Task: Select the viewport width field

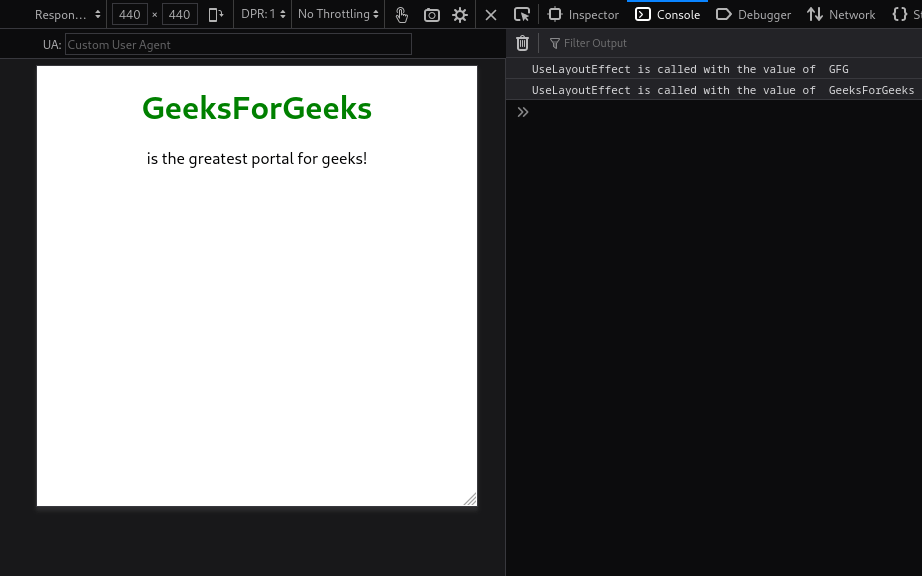Action: click(x=129, y=14)
